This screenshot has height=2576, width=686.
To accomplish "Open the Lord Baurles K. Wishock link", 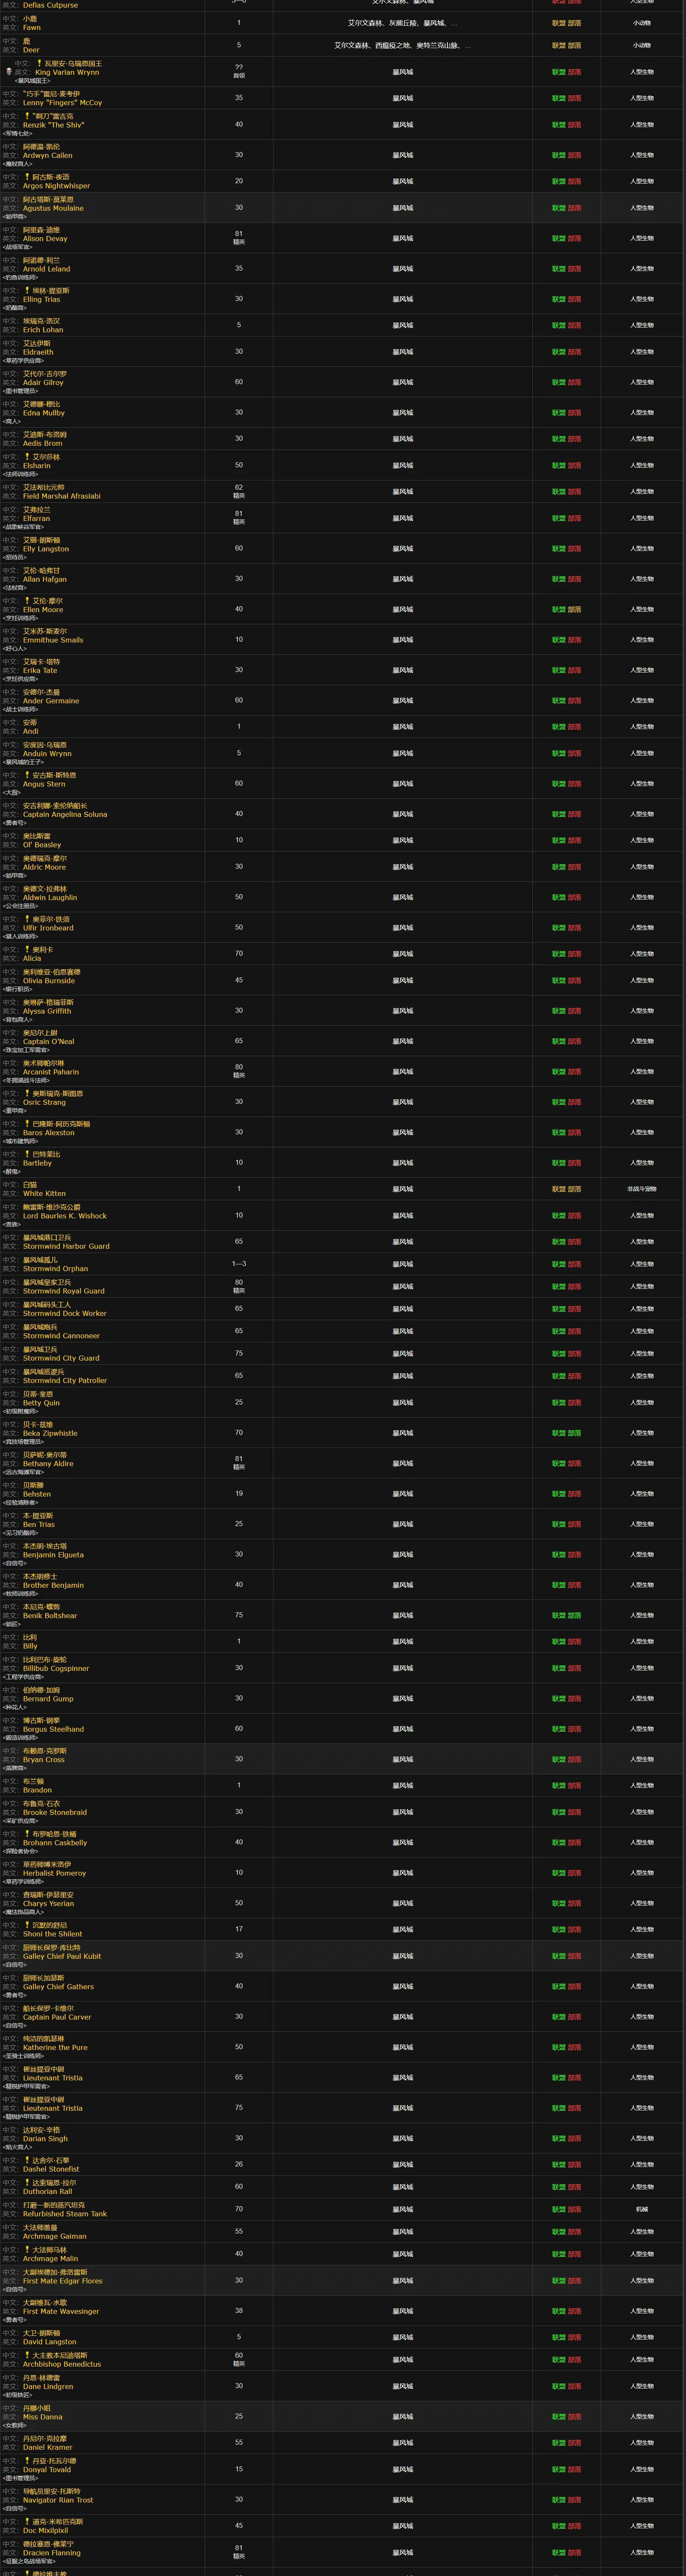I will [65, 1215].
